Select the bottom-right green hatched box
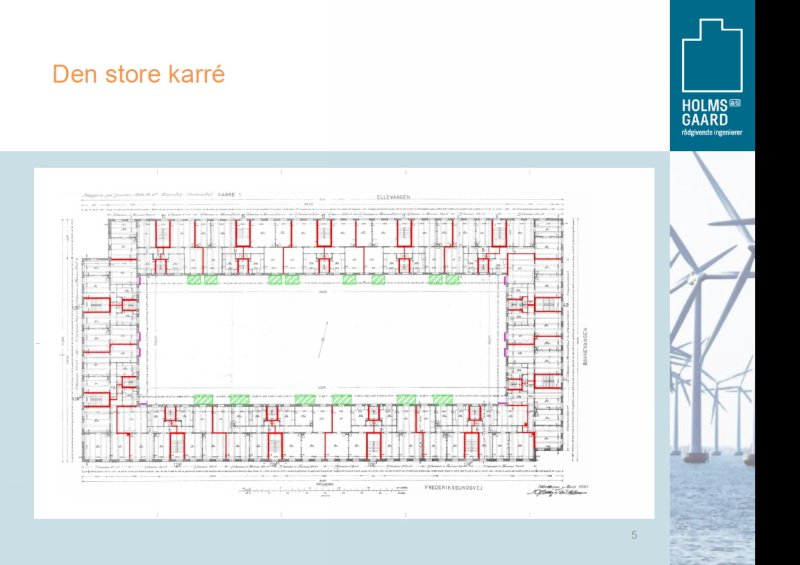Image resolution: width=800 pixels, height=565 pixels. (442, 399)
